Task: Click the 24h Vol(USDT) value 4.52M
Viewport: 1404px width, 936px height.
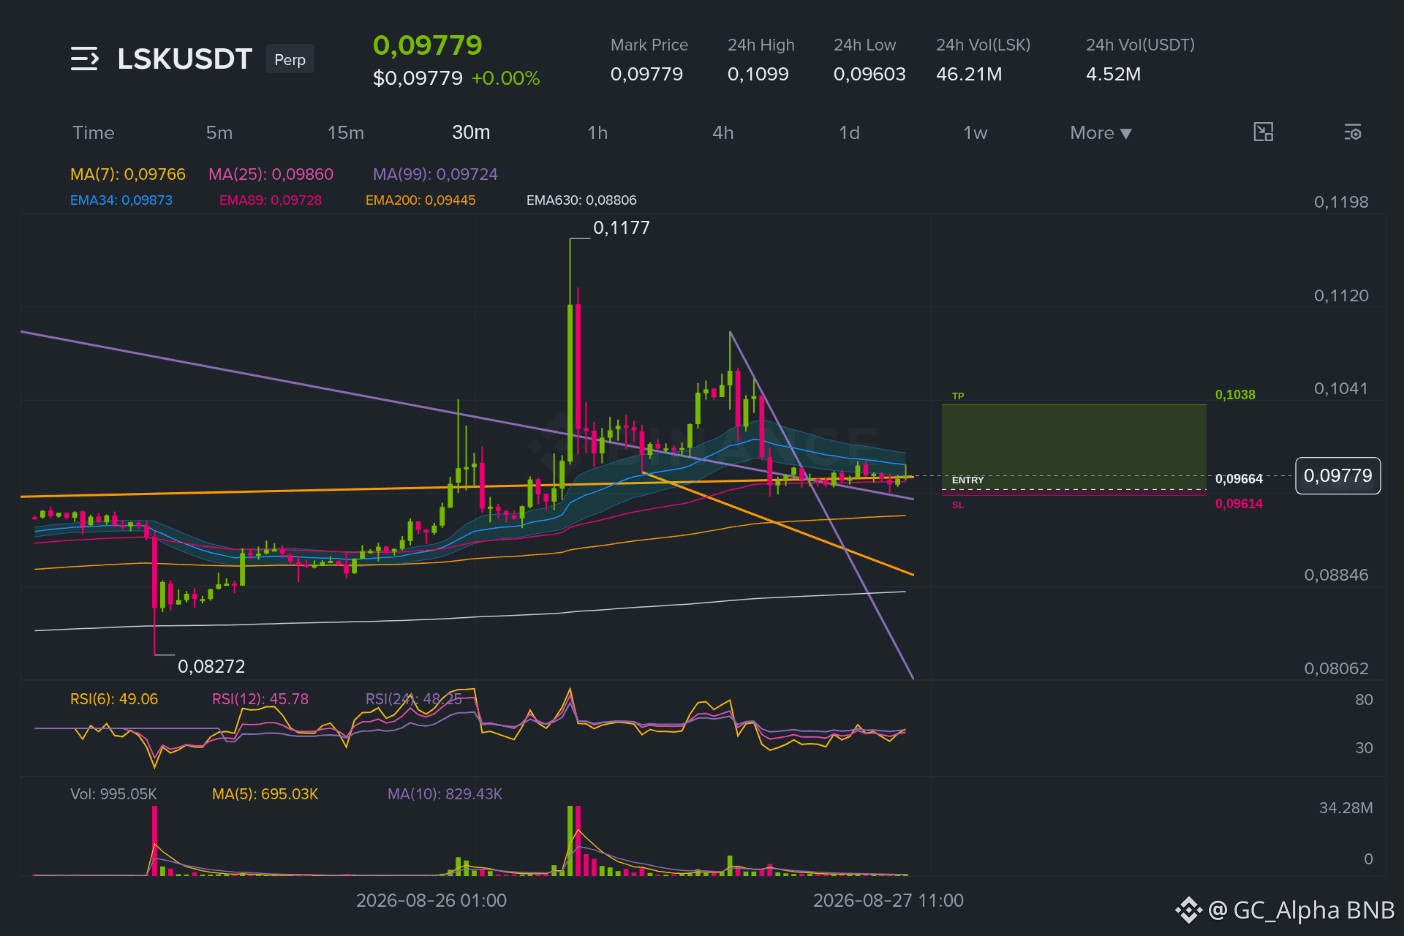Action: pyautogui.click(x=1113, y=74)
